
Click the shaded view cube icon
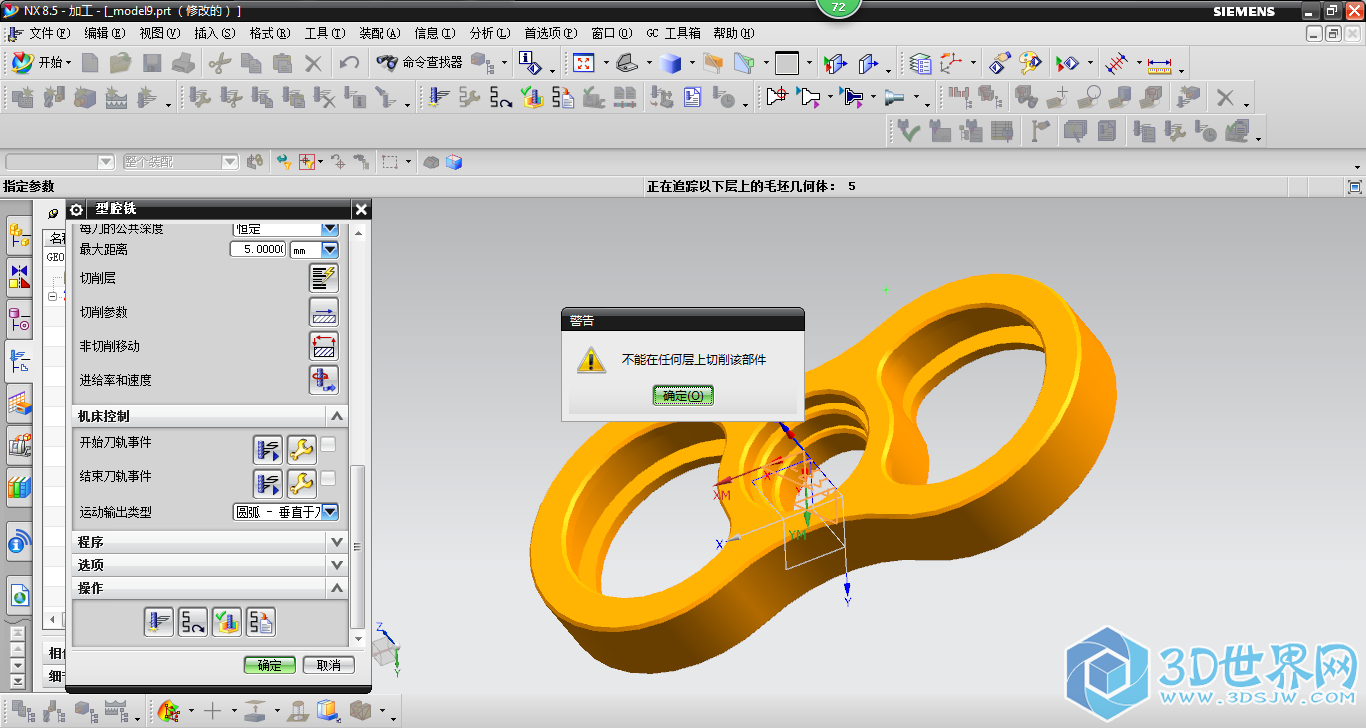(670, 63)
